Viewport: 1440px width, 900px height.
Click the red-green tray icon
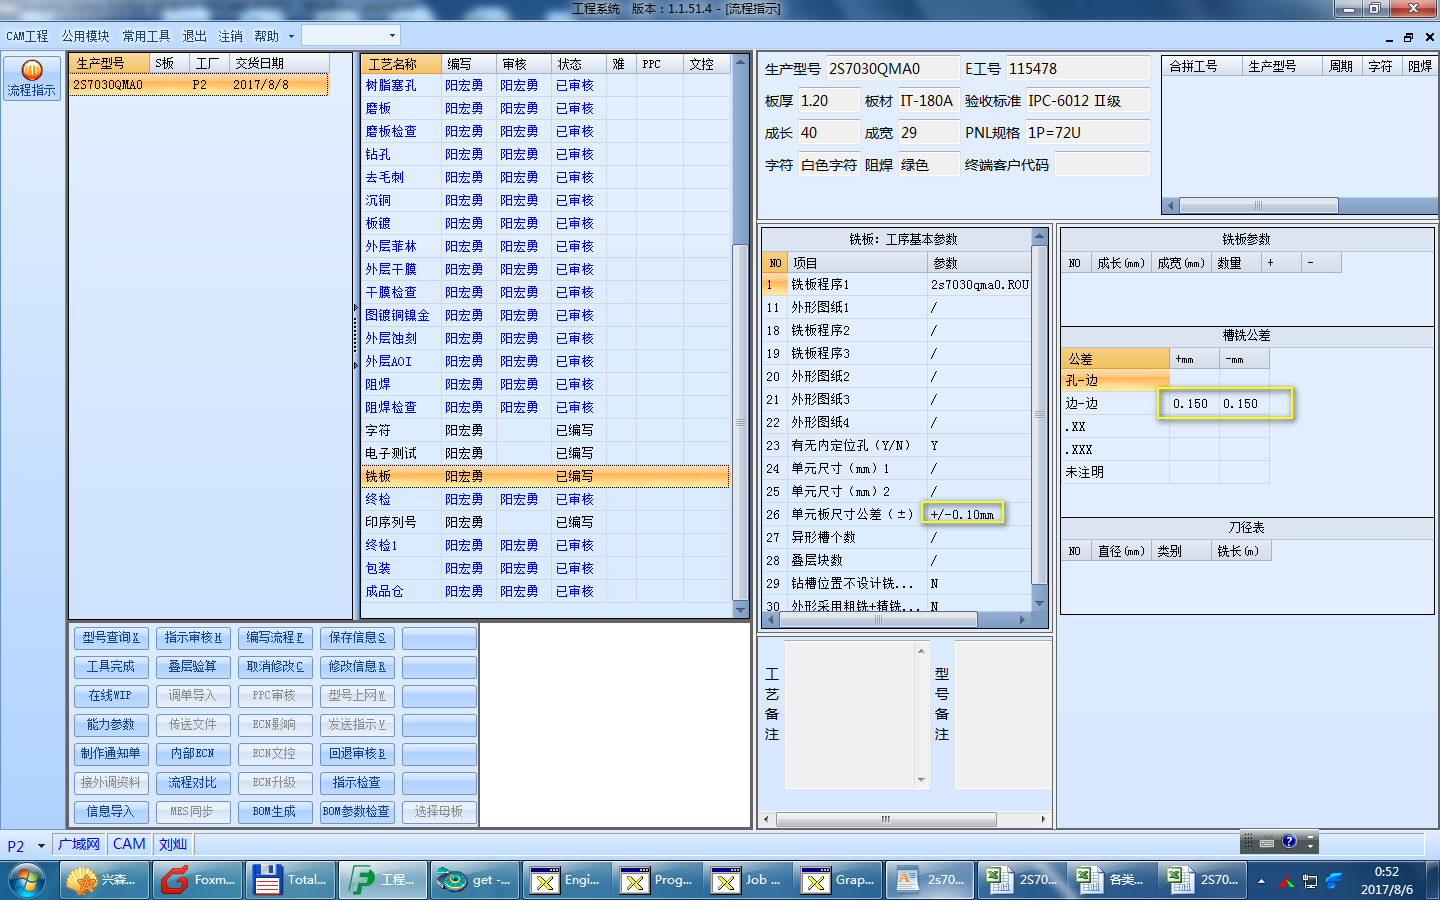click(1285, 882)
